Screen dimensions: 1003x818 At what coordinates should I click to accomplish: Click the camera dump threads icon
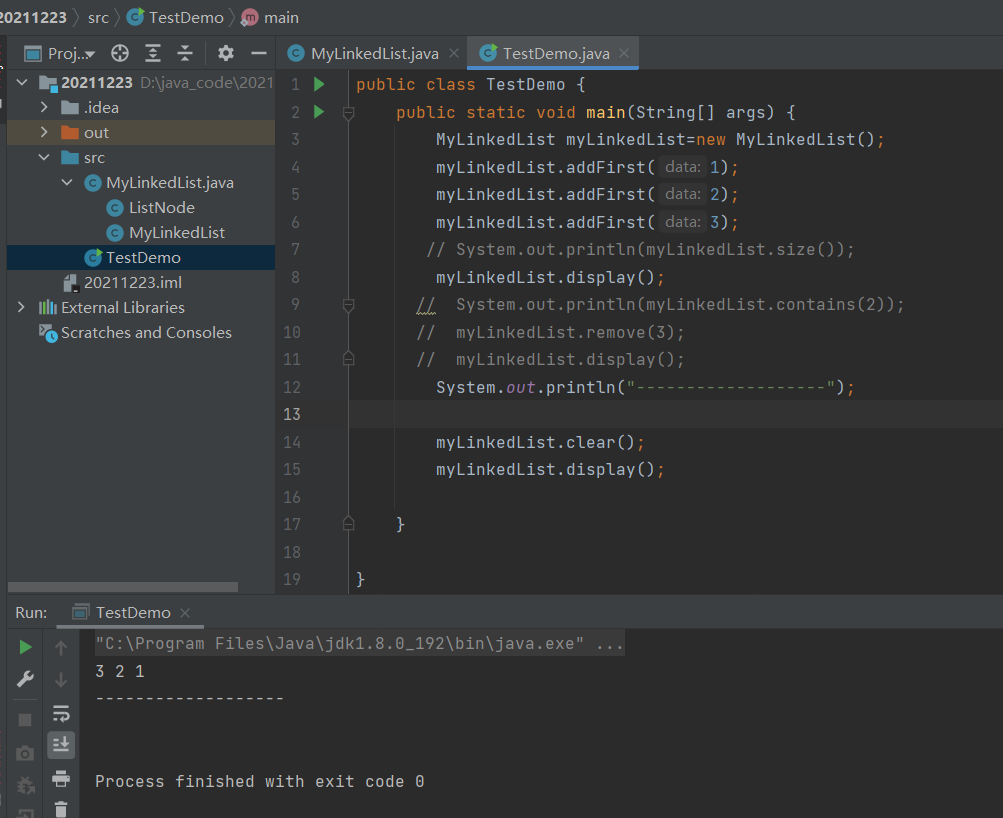25,753
